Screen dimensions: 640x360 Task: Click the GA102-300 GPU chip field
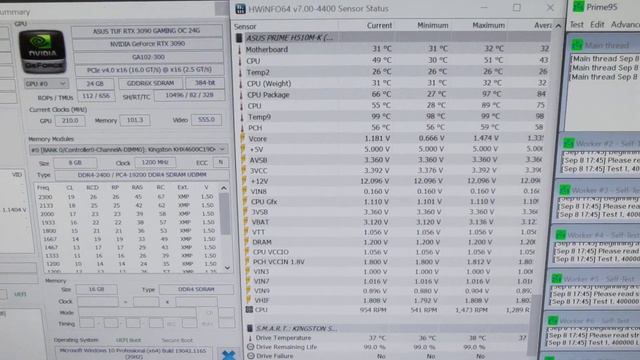coord(148,57)
